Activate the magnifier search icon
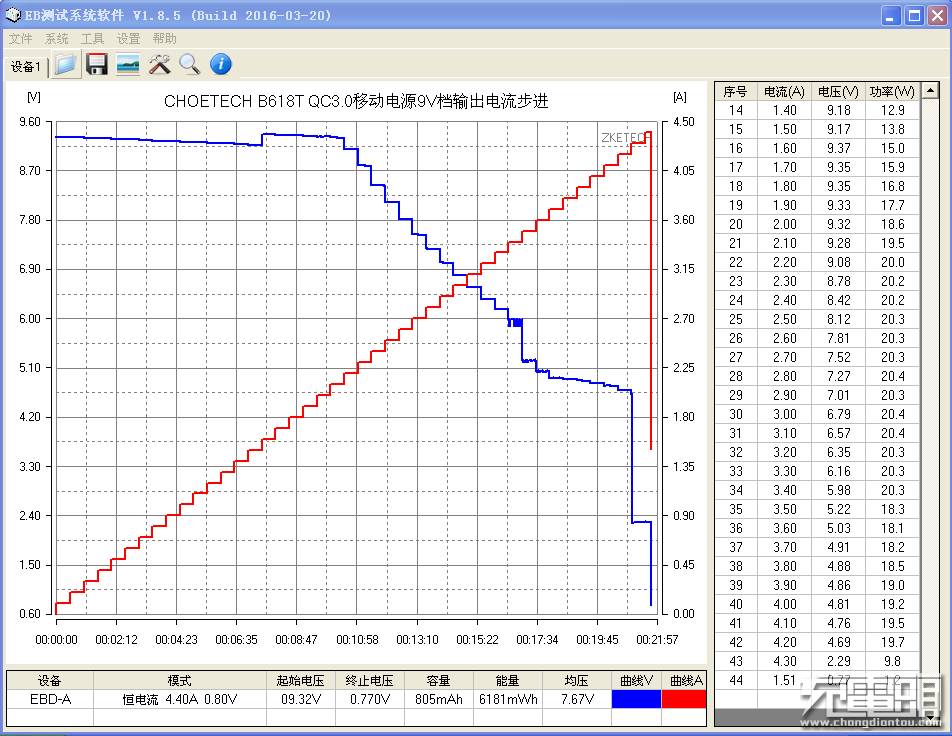This screenshot has height=736, width=952. (189, 64)
